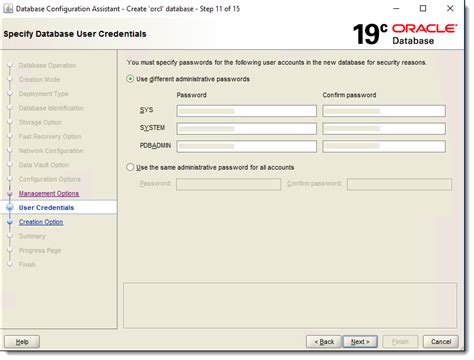
Task: Close the Database Configuration Assistant window
Action: pyautogui.click(x=450, y=9)
